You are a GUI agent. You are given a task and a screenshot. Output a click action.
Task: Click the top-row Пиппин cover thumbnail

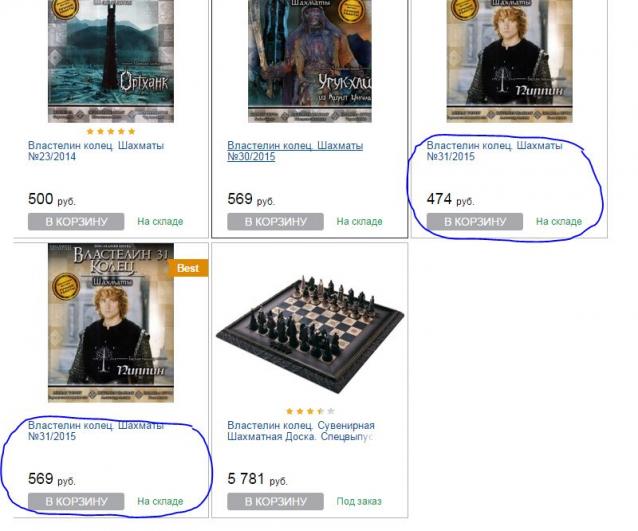[509, 61]
